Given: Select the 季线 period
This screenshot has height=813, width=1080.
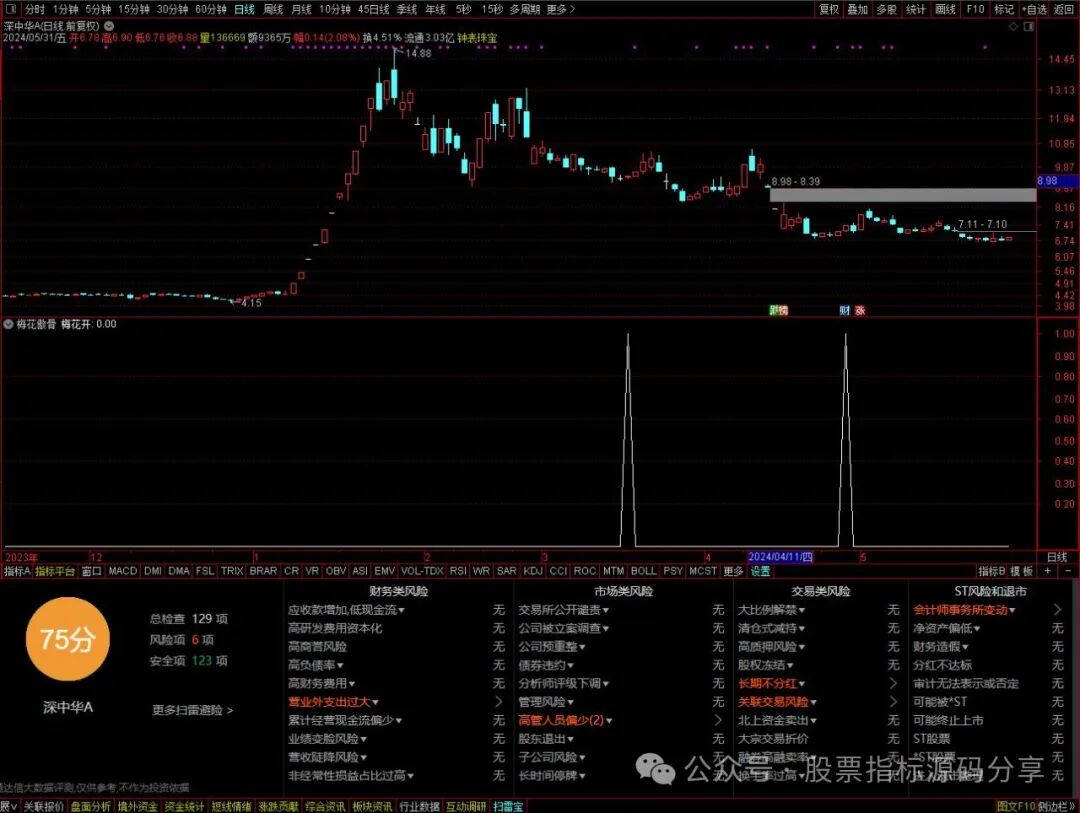Looking at the screenshot, I should click(406, 9).
